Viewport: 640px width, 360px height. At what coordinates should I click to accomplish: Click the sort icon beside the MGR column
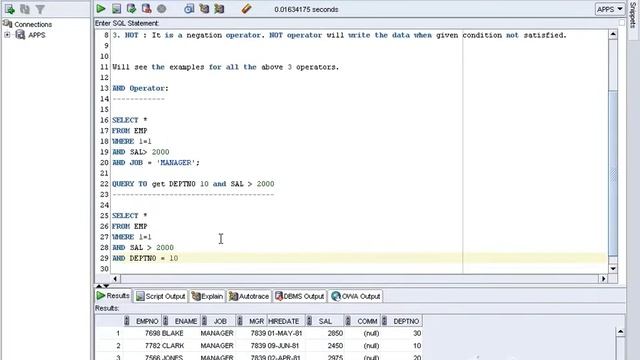pos(240,321)
